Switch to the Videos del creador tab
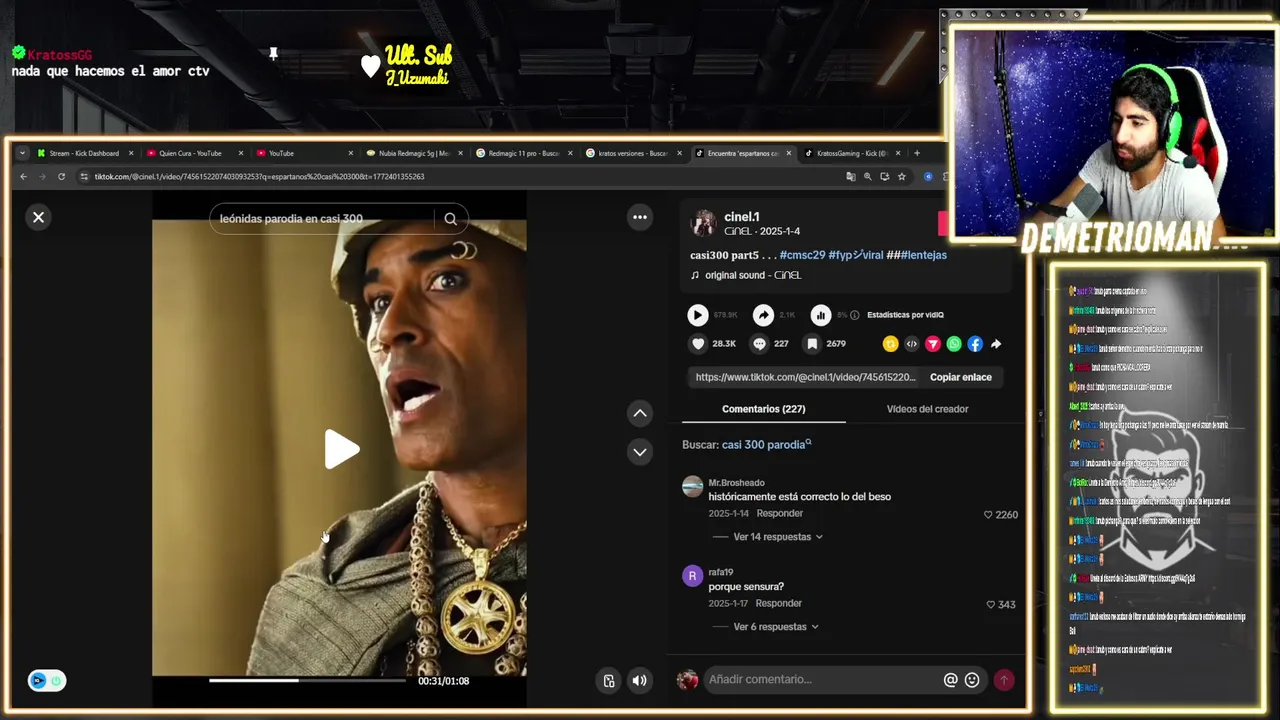1280x720 pixels. 927,409
